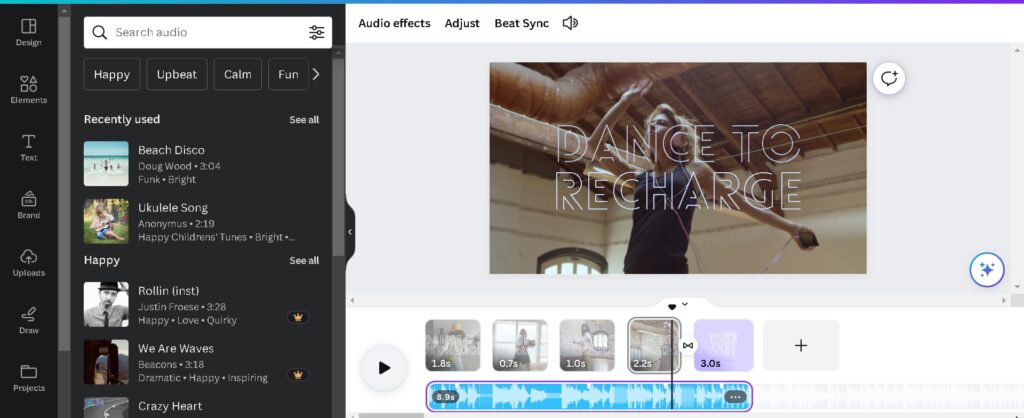Click crown icon on Rollin (inst)
Image resolution: width=1024 pixels, height=418 pixels.
click(x=298, y=317)
